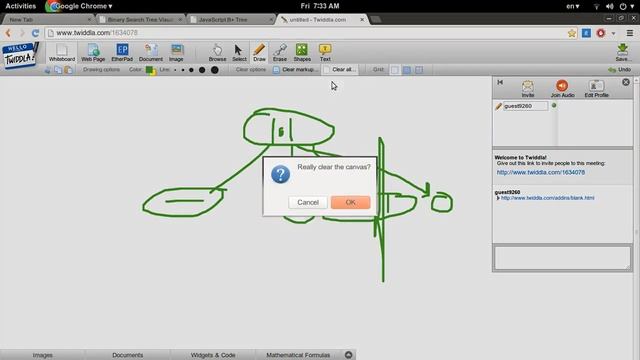This screenshot has height=360, width=640.
Task: Activate the Draw pencil tool
Action: click(x=259, y=53)
